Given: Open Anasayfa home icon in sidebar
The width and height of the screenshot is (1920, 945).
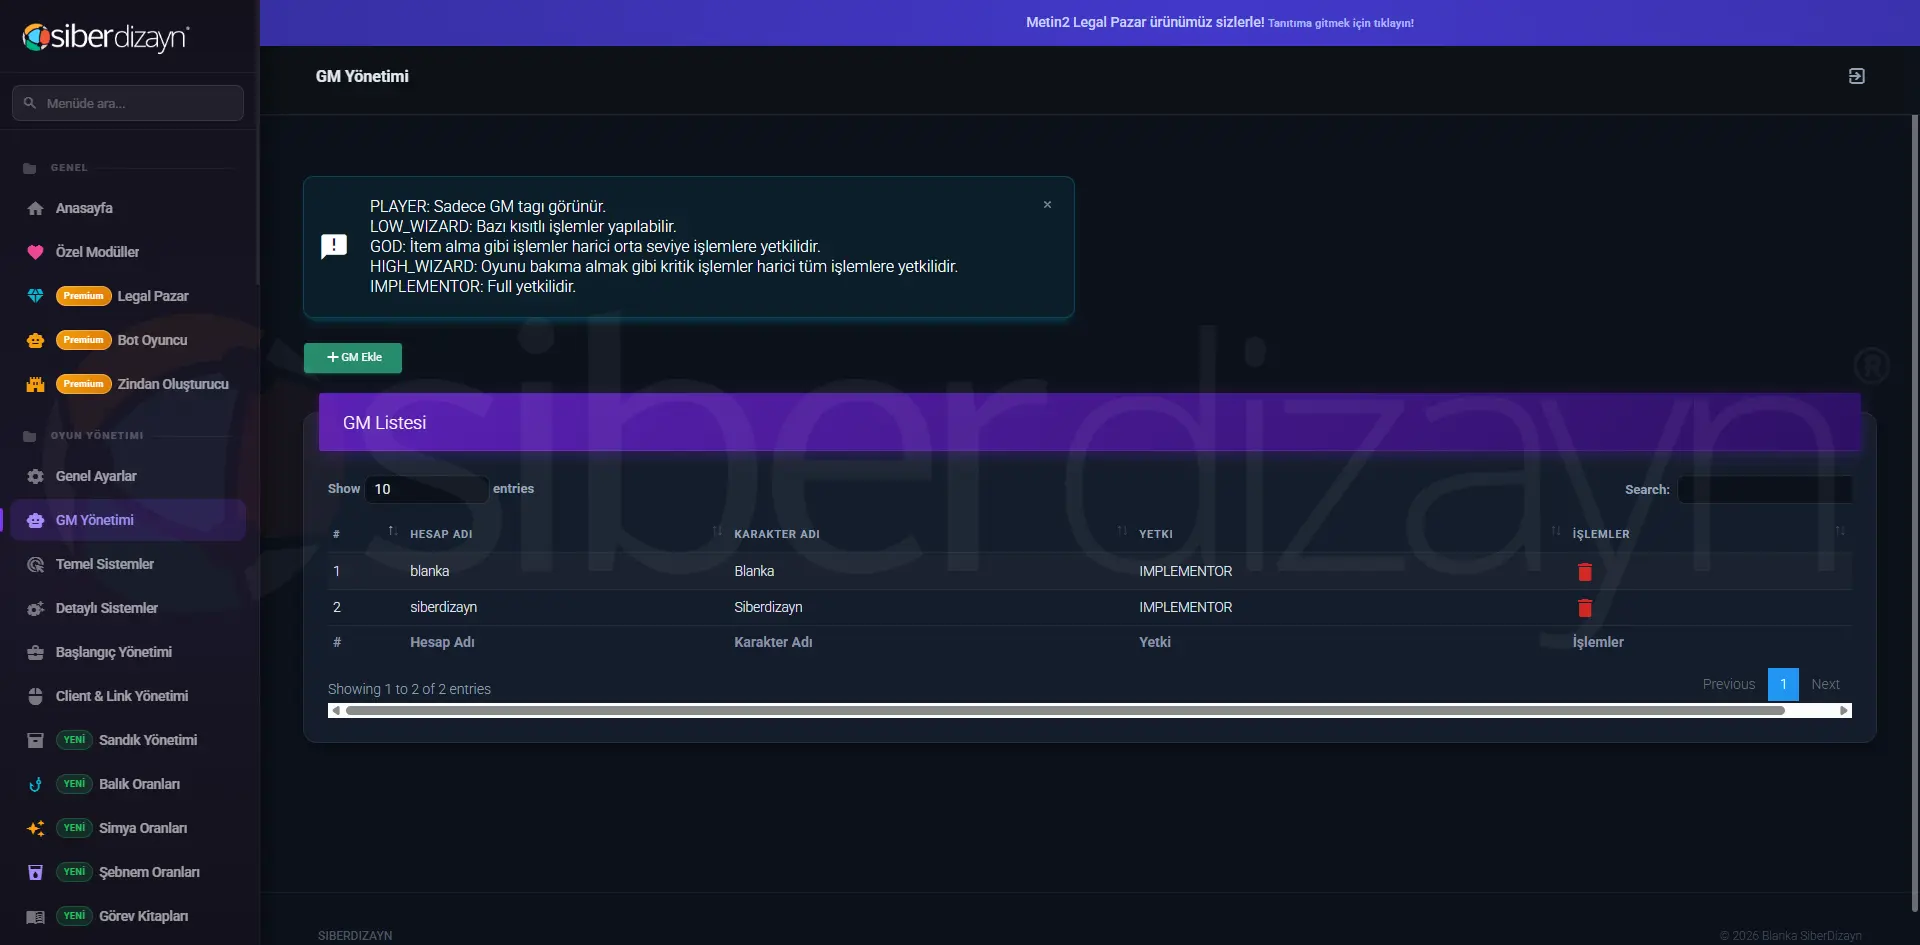Looking at the screenshot, I should coord(35,208).
